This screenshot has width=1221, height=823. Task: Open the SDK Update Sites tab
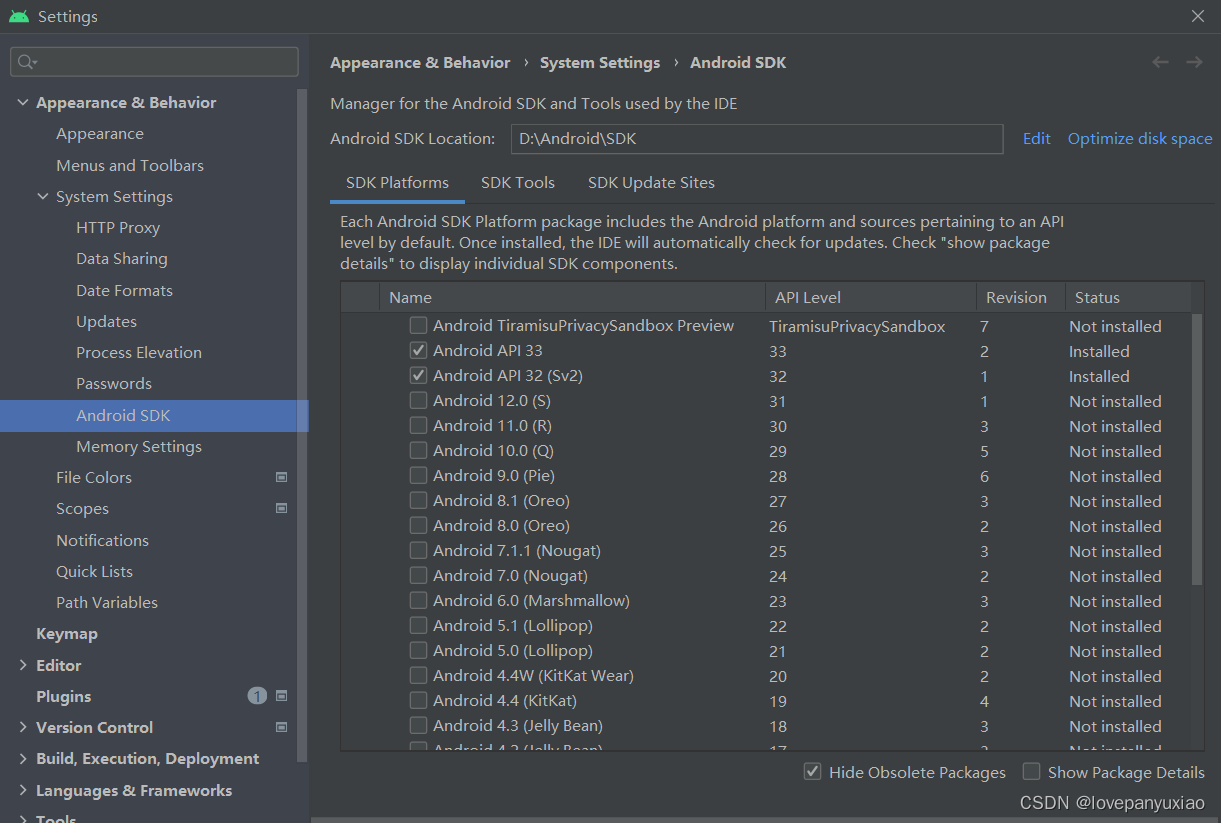(x=651, y=183)
